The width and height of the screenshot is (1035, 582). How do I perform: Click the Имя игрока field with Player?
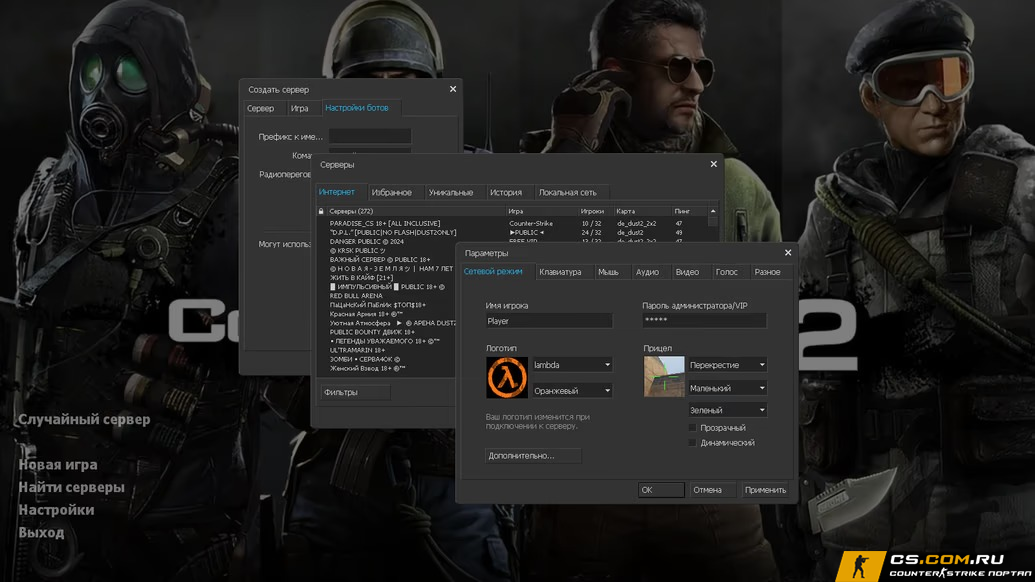pos(549,321)
